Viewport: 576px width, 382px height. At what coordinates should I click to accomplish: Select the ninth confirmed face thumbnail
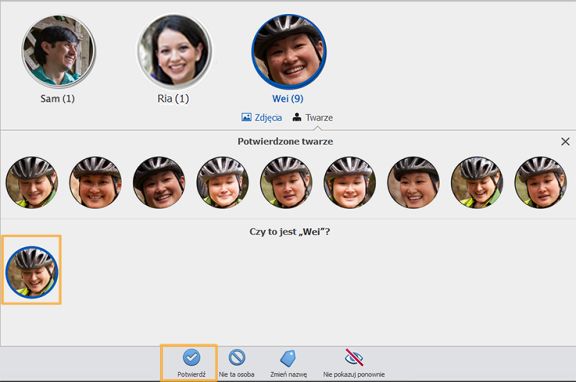[540, 182]
